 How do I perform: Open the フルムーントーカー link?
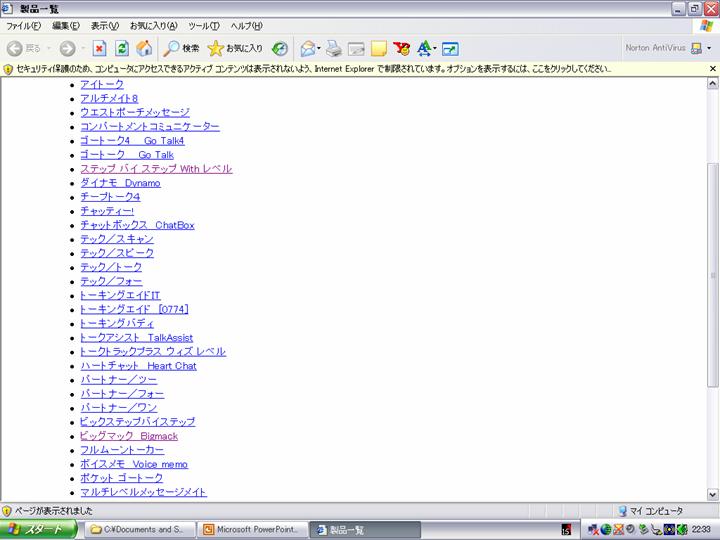point(122,450)
